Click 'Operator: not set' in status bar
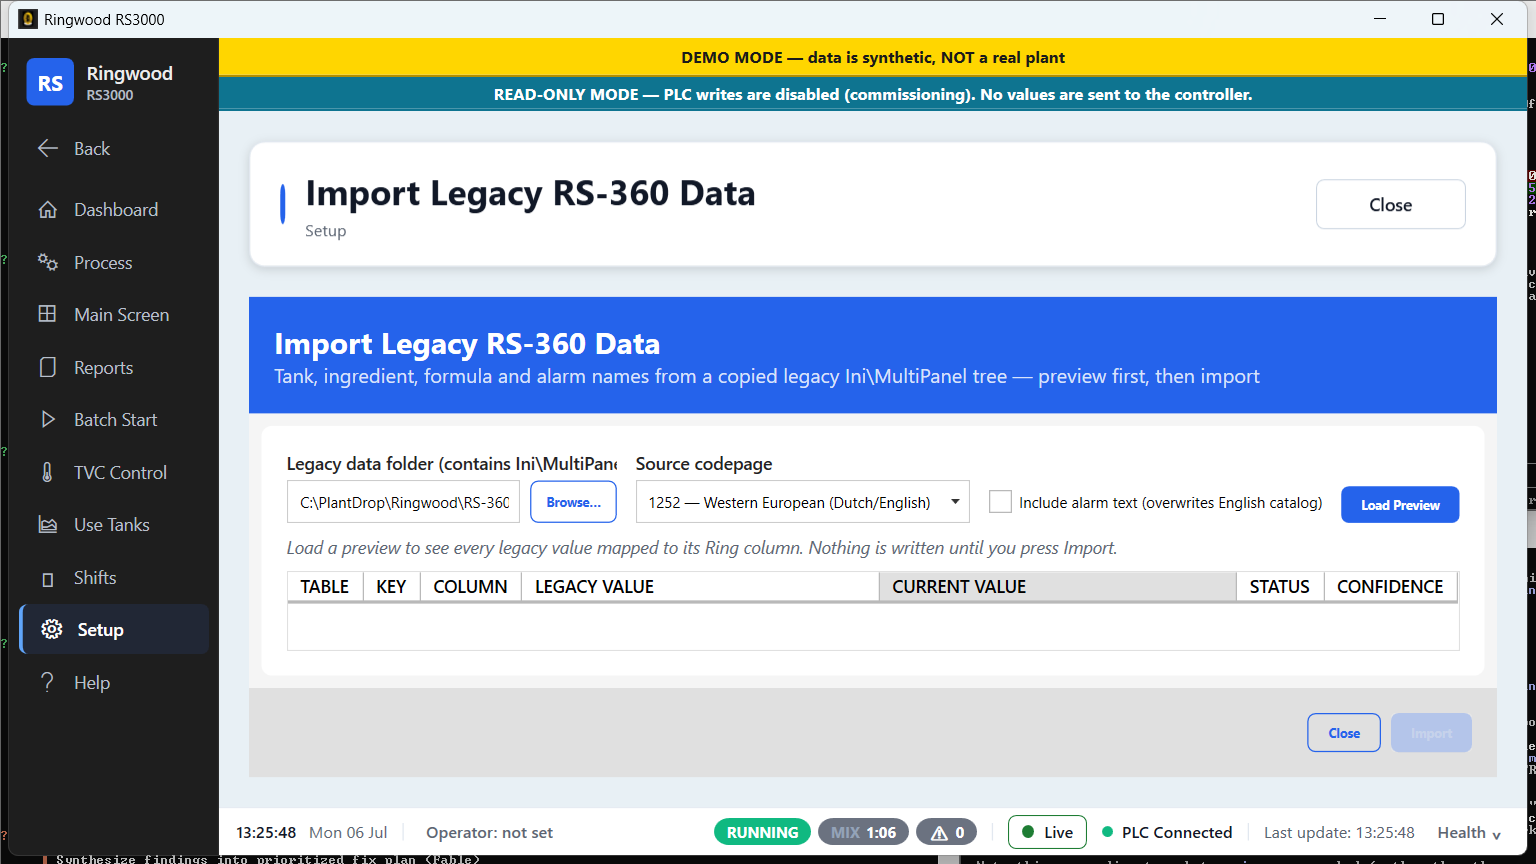The image size is (1536, 864). pyautogui.click(x=489, y=832)
